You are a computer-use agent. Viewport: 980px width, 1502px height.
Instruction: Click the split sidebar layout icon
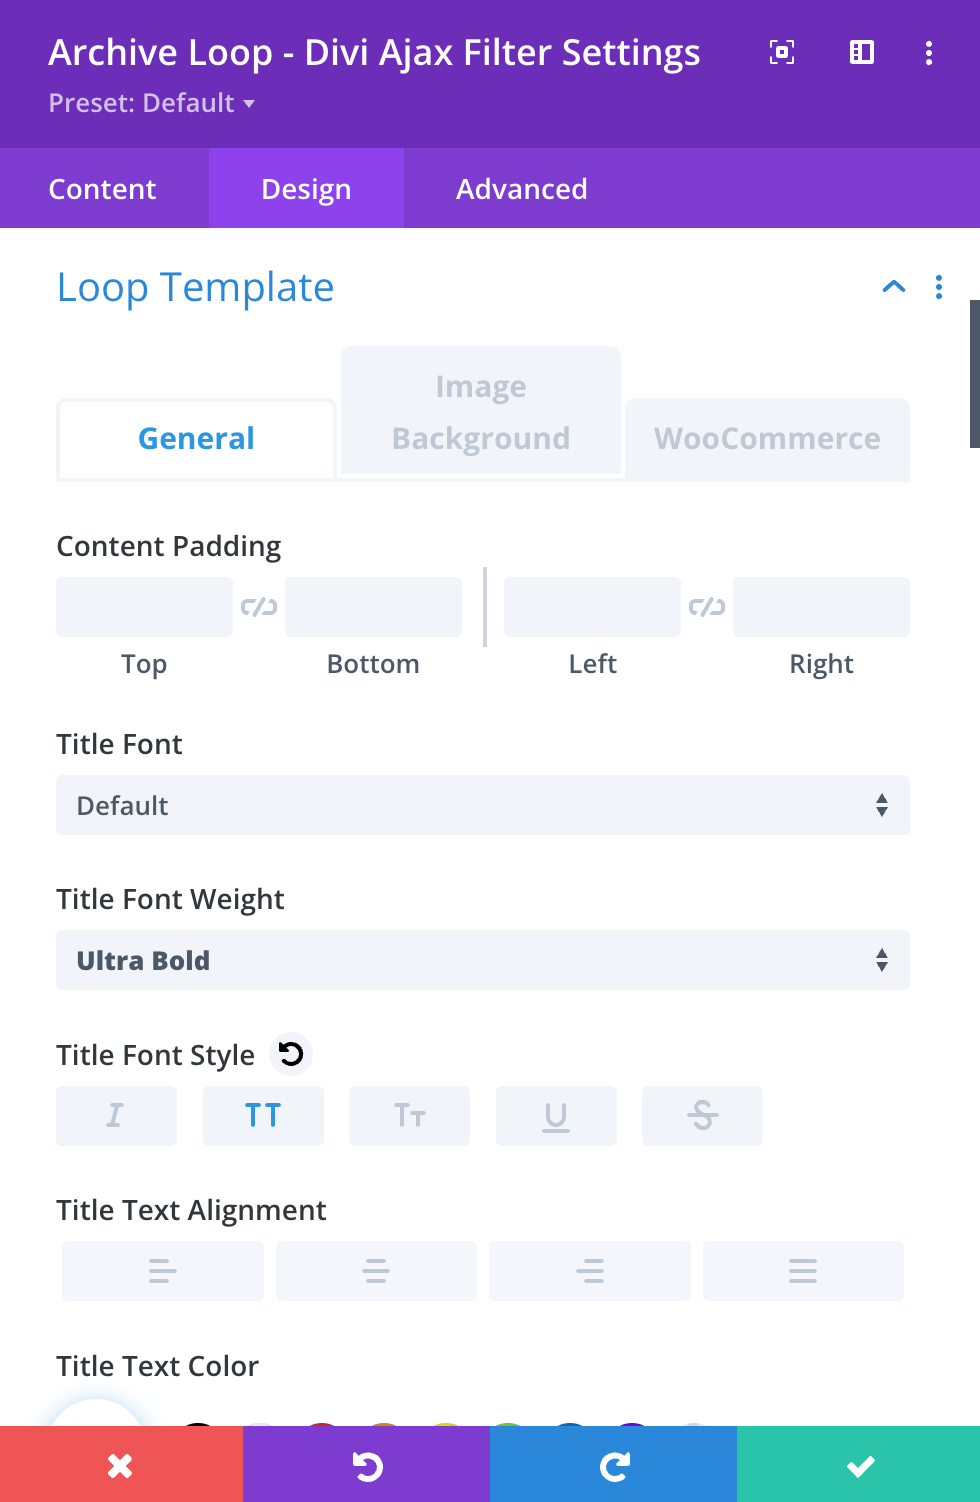[862, 53]
